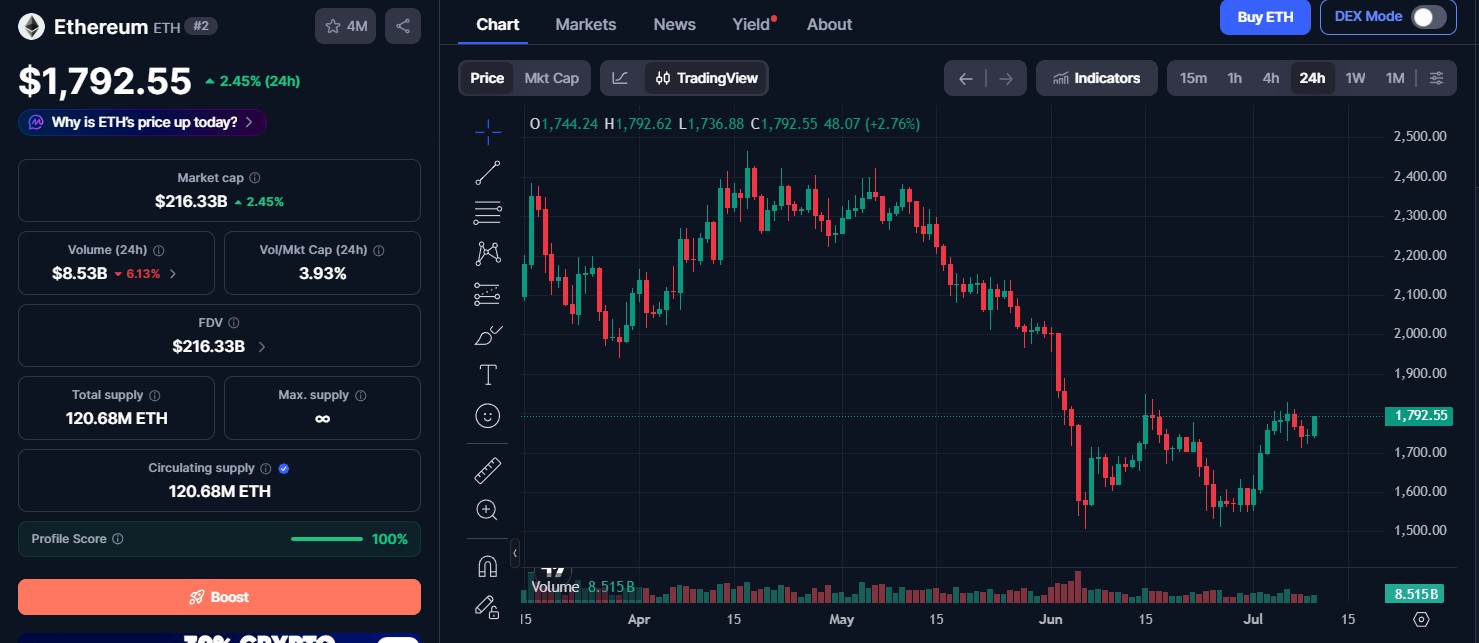Set chart interval to 24h
The height and width of the screenshot is (643, 1479).
(1312, 78)
